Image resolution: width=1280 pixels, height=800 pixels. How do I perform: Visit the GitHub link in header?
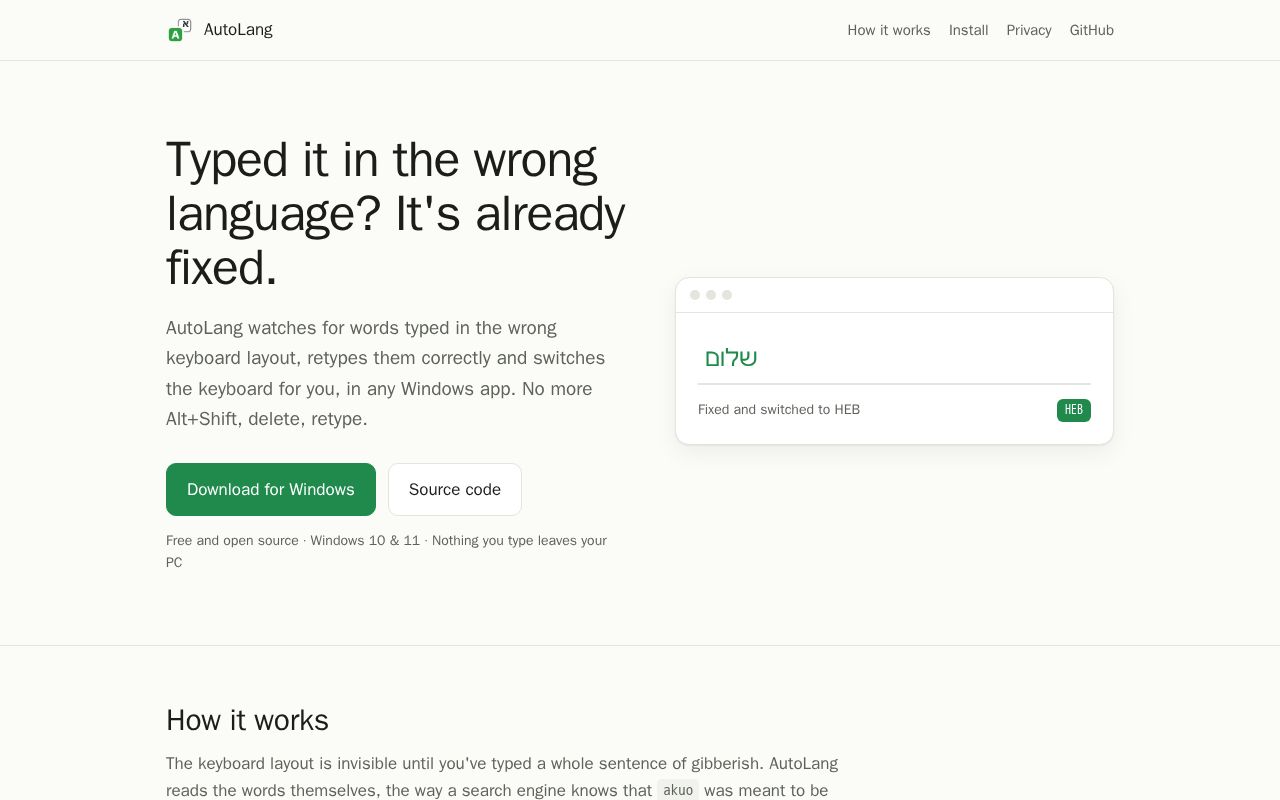(x=1092, y=30)
